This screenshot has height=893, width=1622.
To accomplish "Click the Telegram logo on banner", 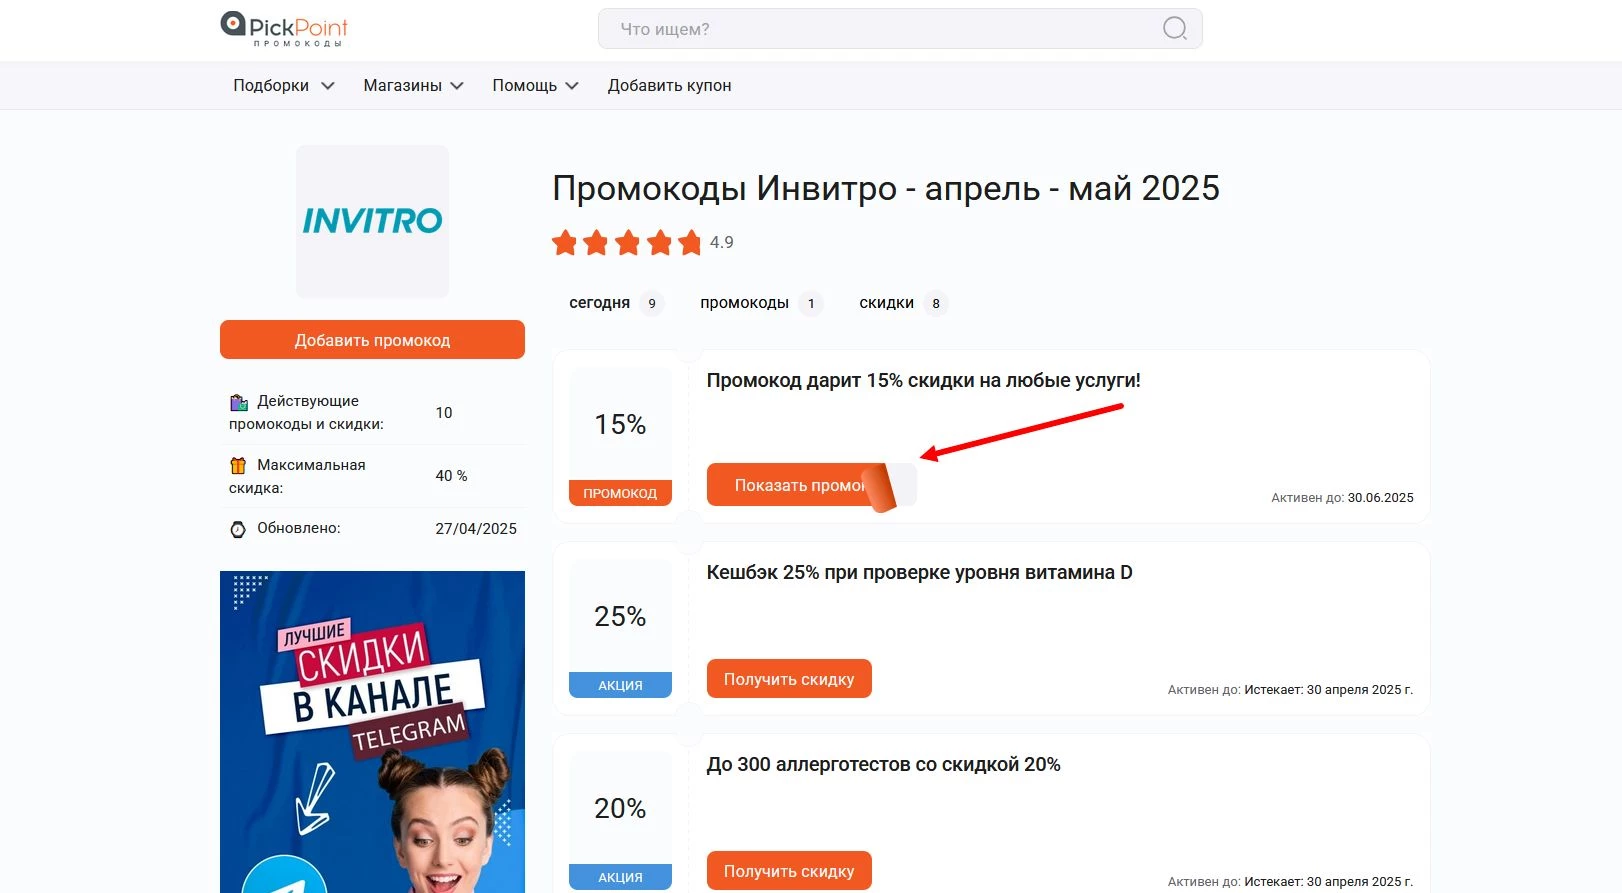I will click(285, 875).
